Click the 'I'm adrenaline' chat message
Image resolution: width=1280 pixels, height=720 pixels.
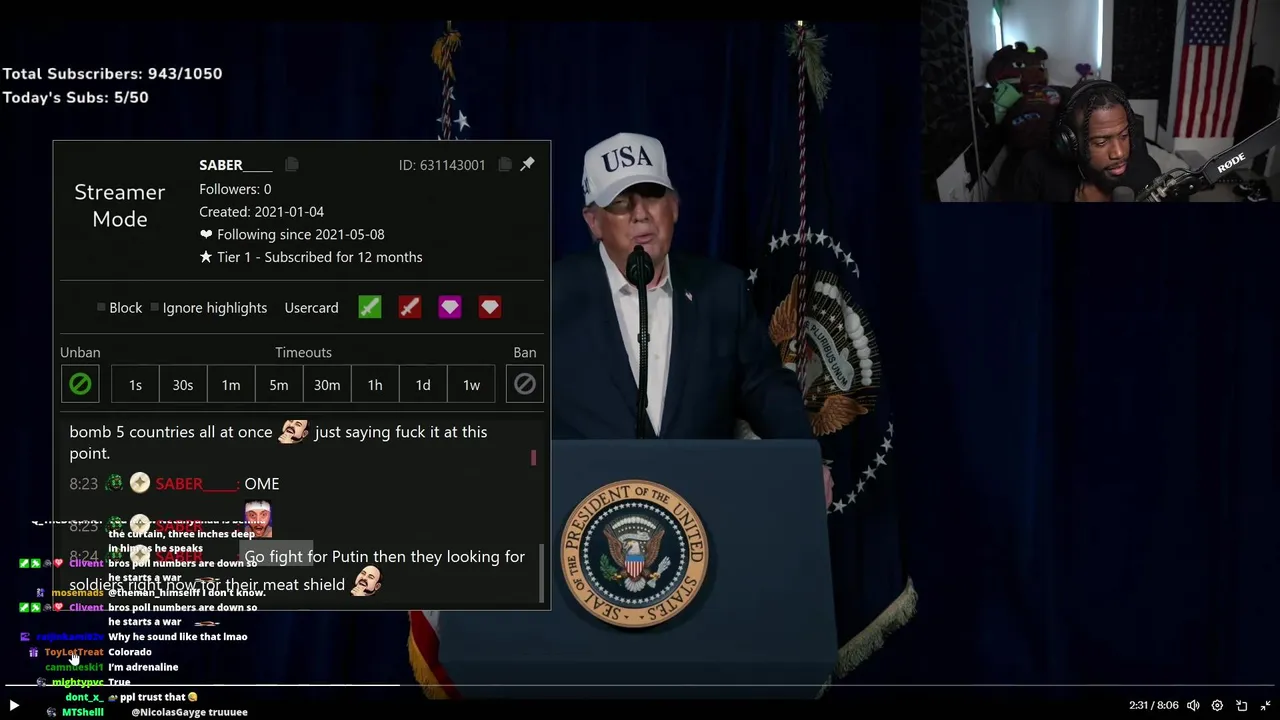tap(143, 667)
